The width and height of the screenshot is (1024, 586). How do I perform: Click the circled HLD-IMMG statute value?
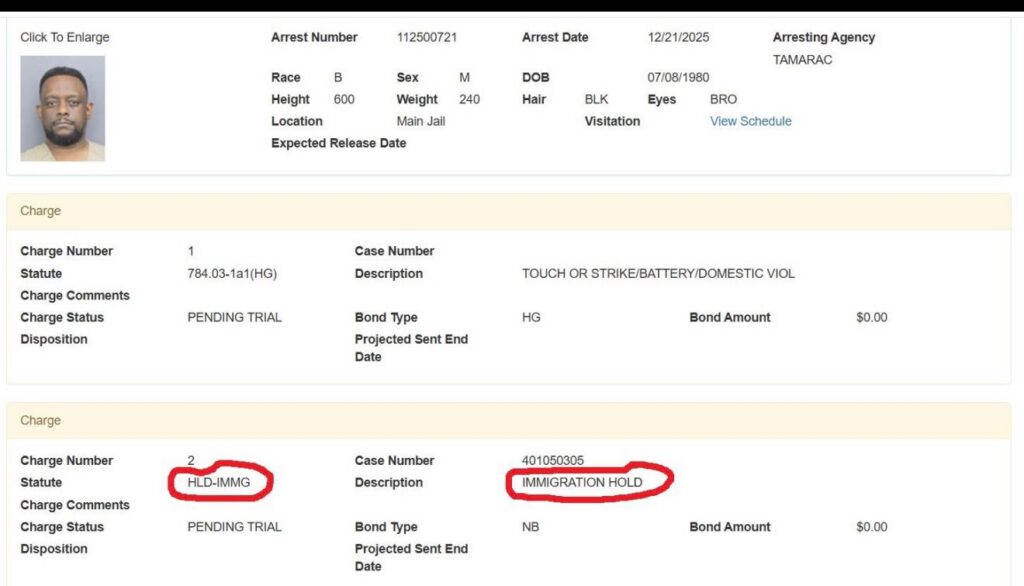218,483
